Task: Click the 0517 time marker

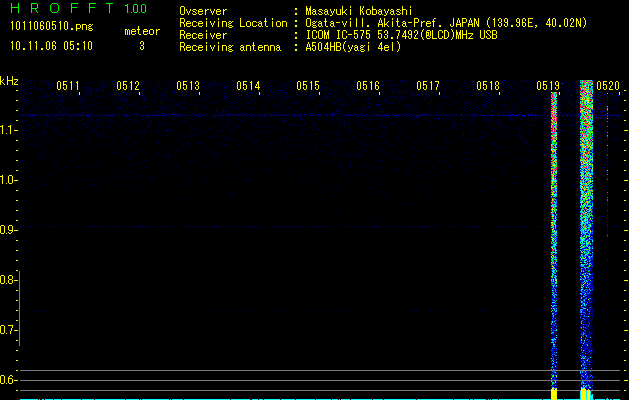Action: [x=428, y=86]
